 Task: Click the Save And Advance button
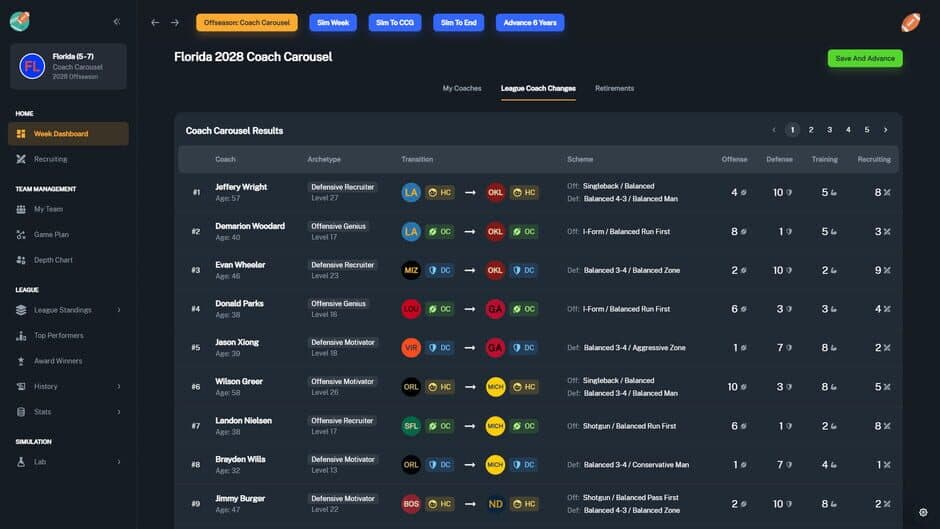coord(864,58)
